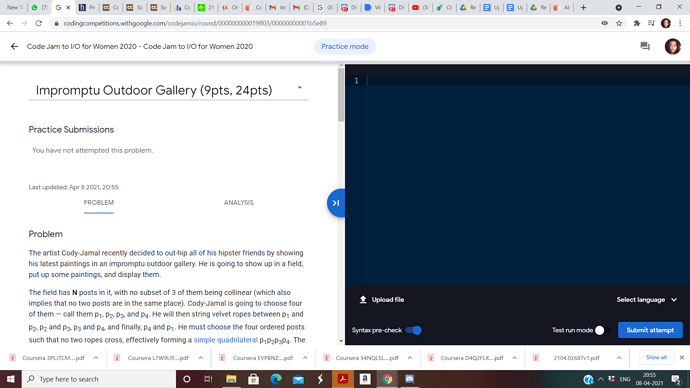
Task: Open the Windows Start menu
Action: pyautogui.click(x=11, y=379)
